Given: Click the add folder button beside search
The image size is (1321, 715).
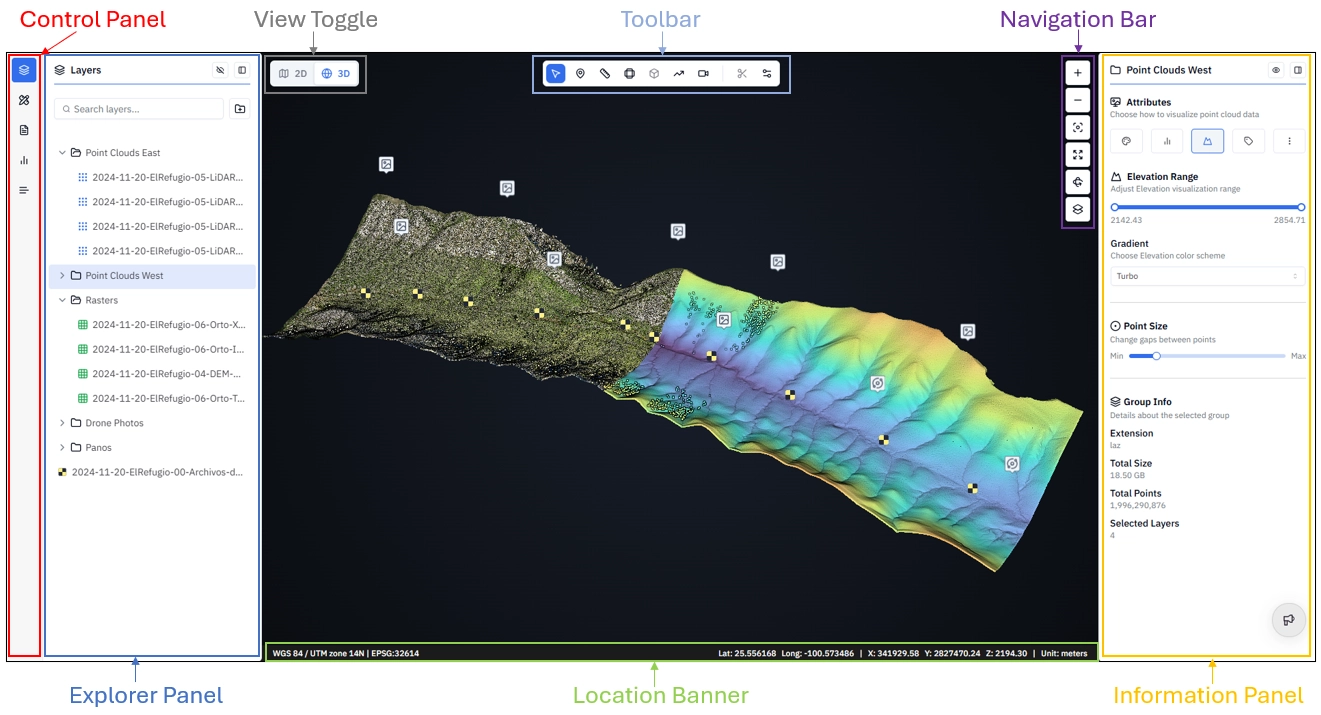Looking at the screenshot, I should tap(239, 109).
